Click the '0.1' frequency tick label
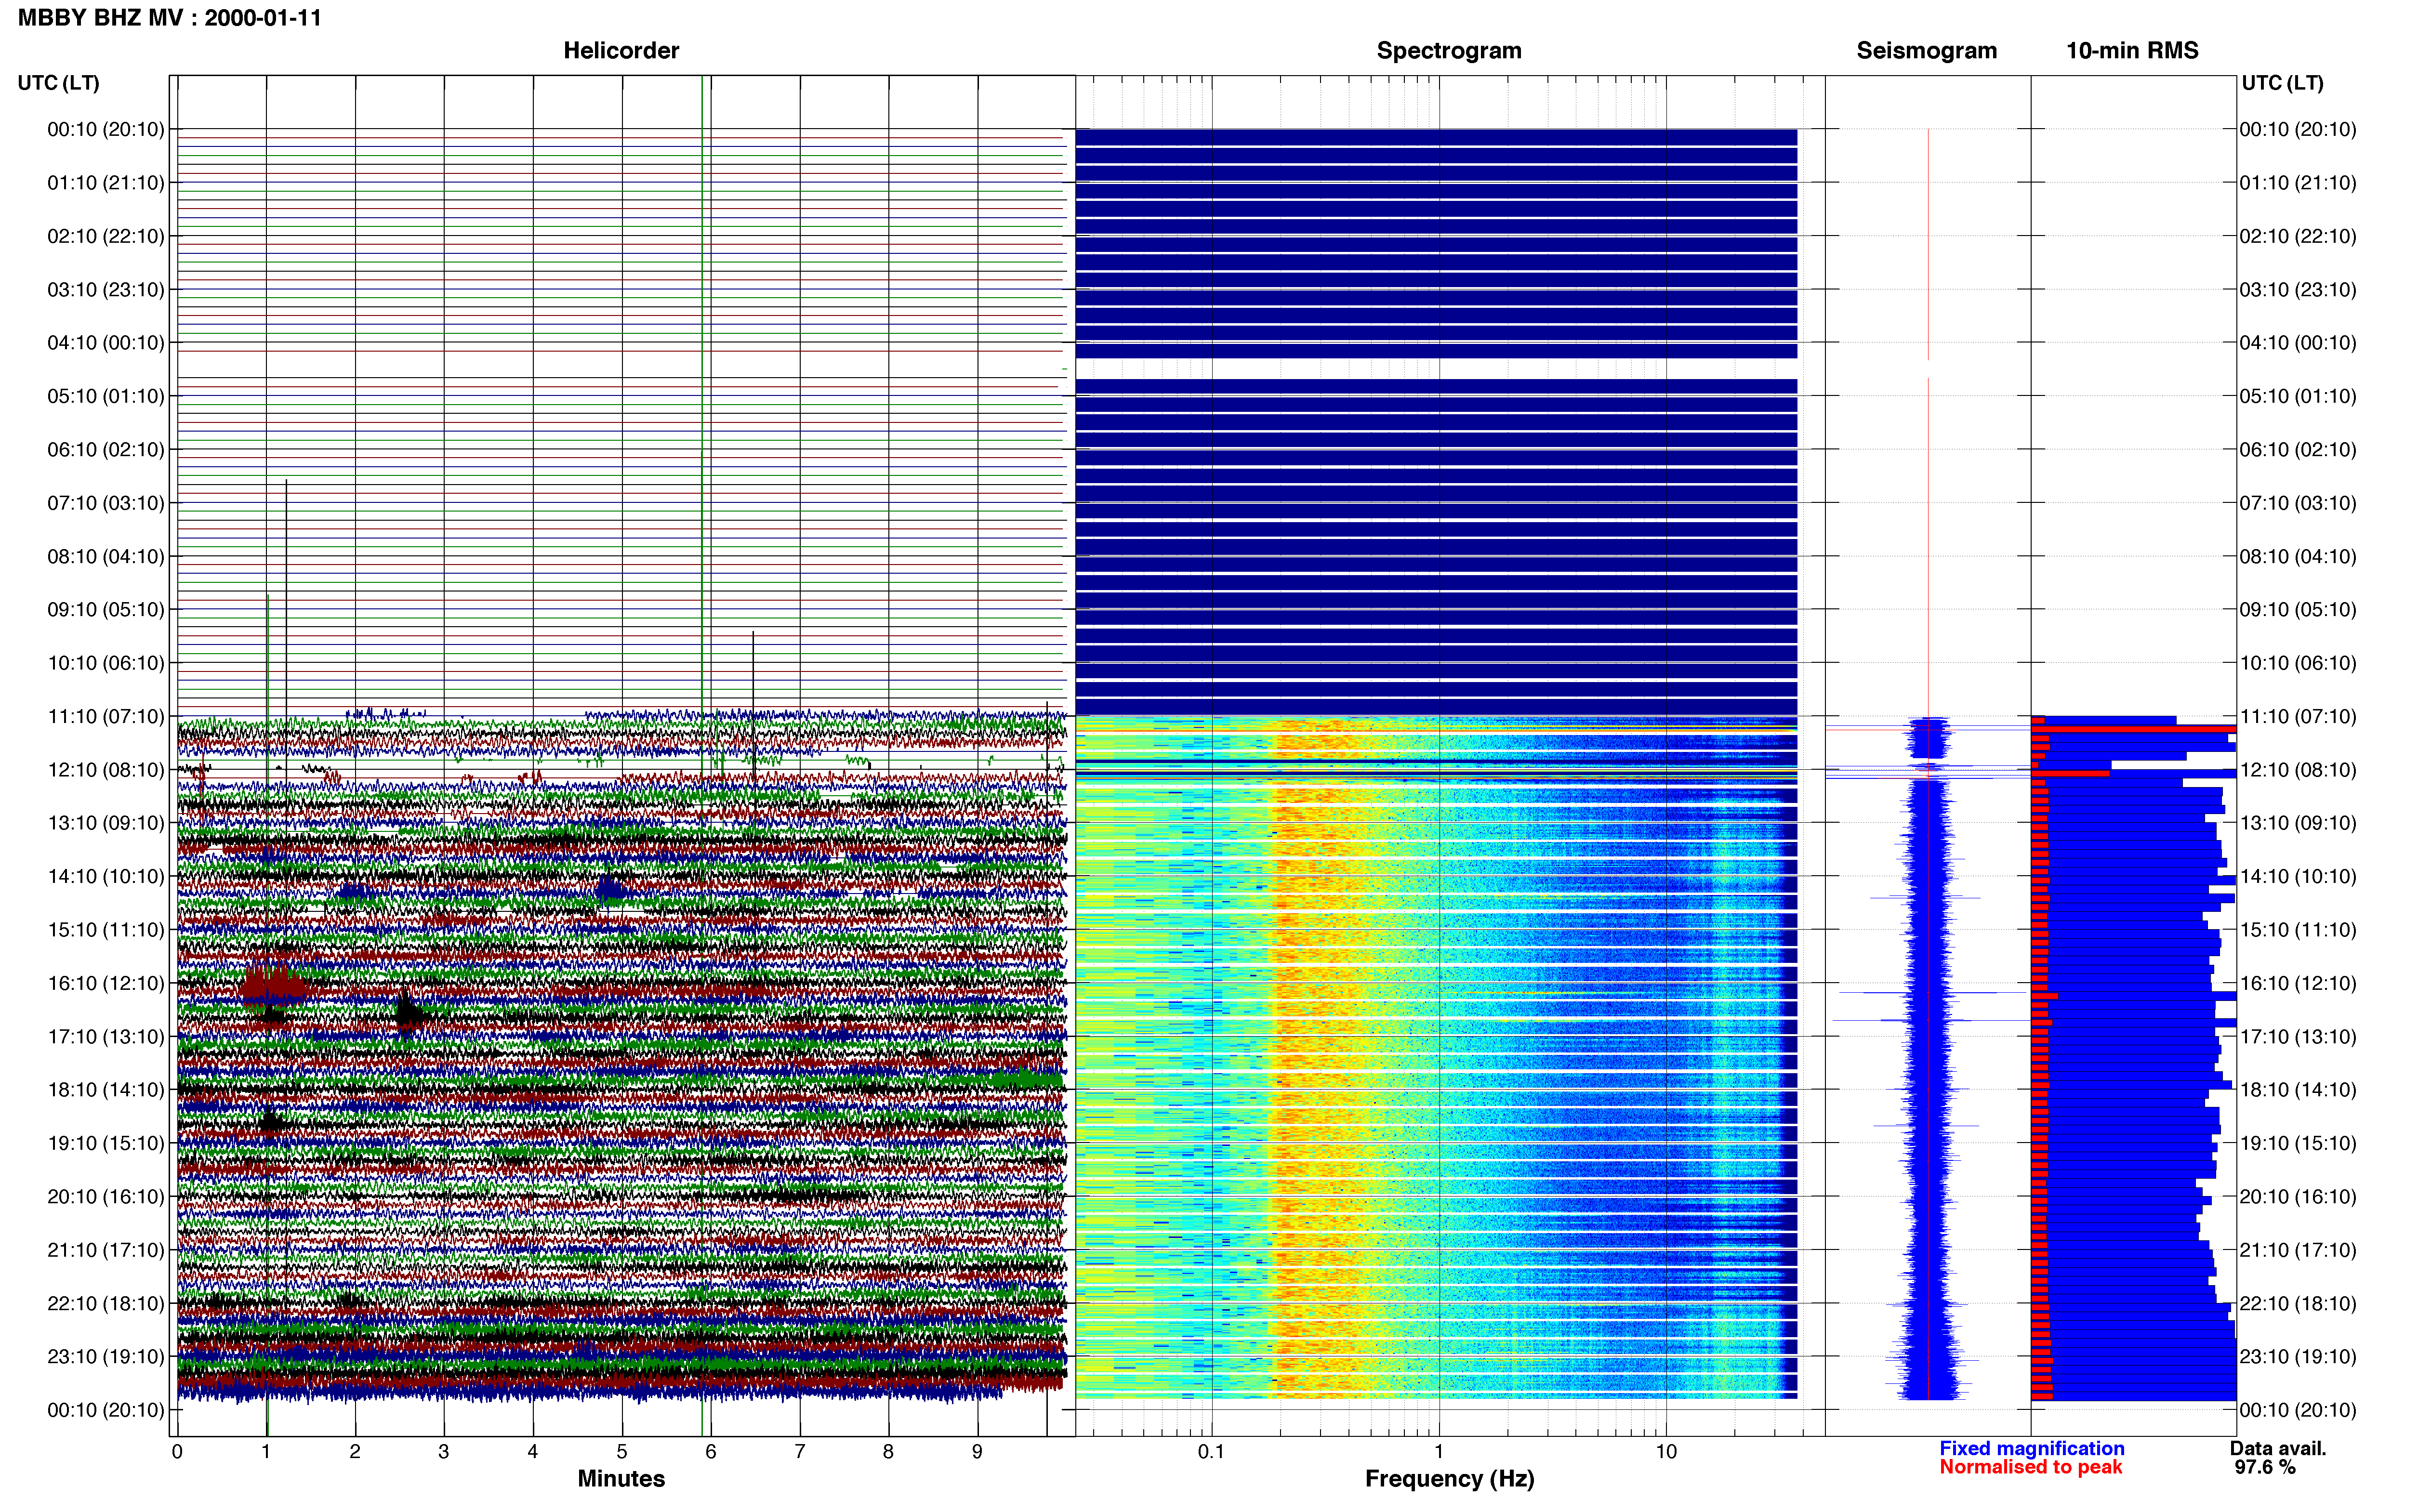The width and height of the screenshot is (2418, 1512). (1211, 1452)
